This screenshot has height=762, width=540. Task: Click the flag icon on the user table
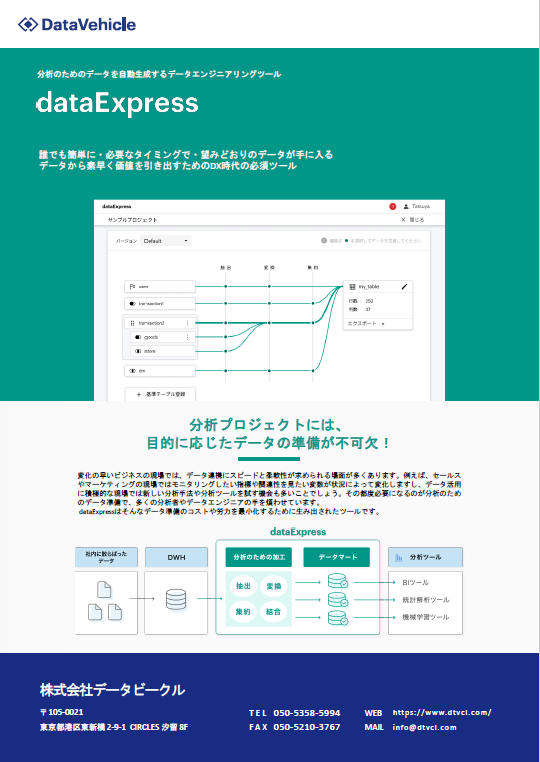(x=132, y=287)
